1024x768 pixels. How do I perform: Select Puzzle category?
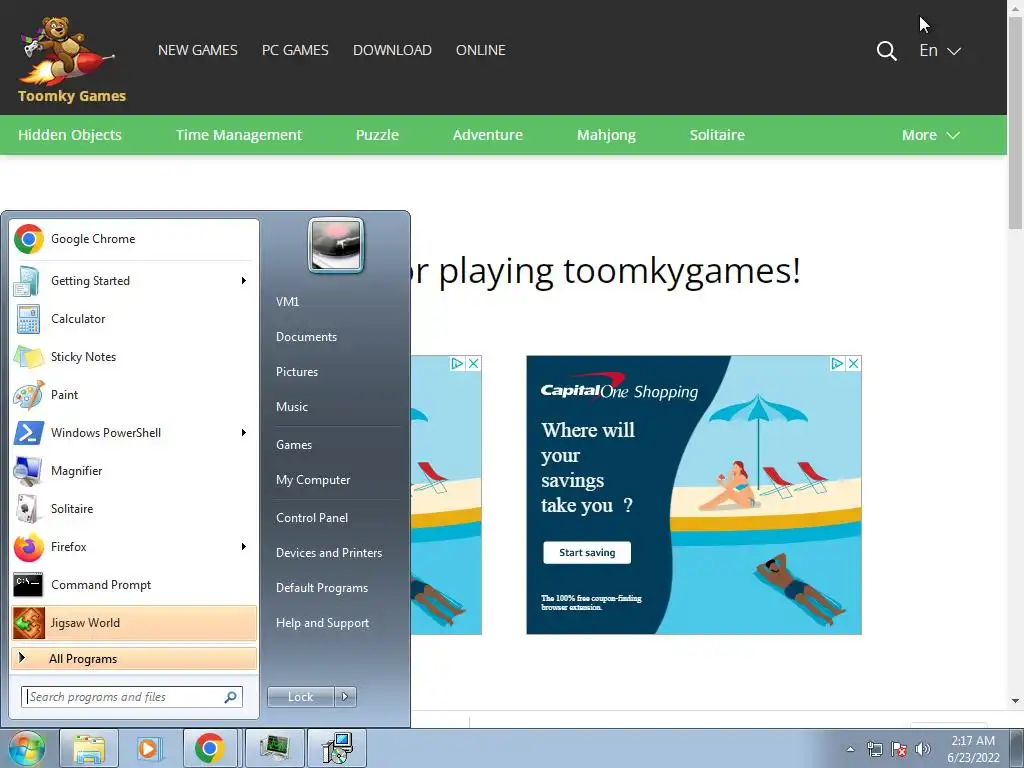(x=377, y=135)
